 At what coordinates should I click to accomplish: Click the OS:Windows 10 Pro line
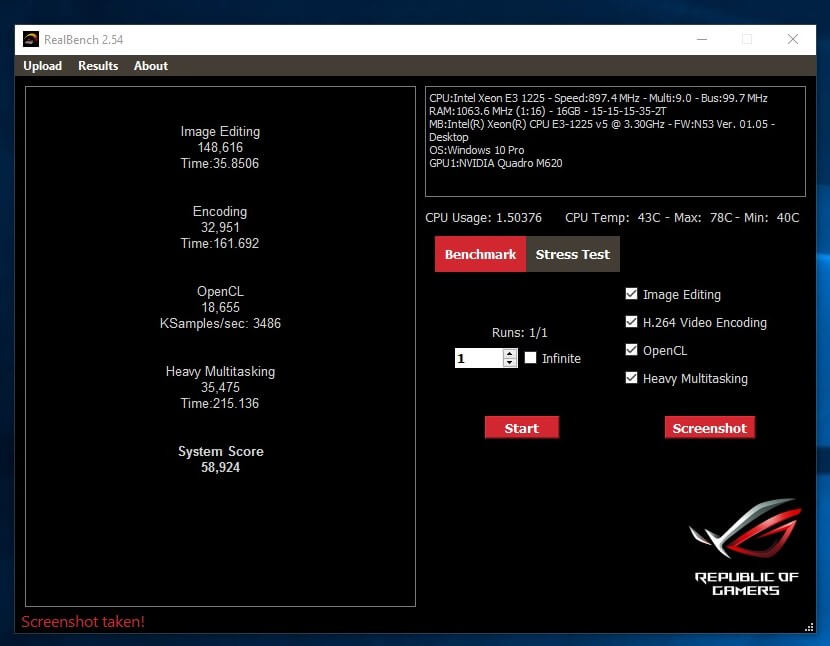pos(476,150)
